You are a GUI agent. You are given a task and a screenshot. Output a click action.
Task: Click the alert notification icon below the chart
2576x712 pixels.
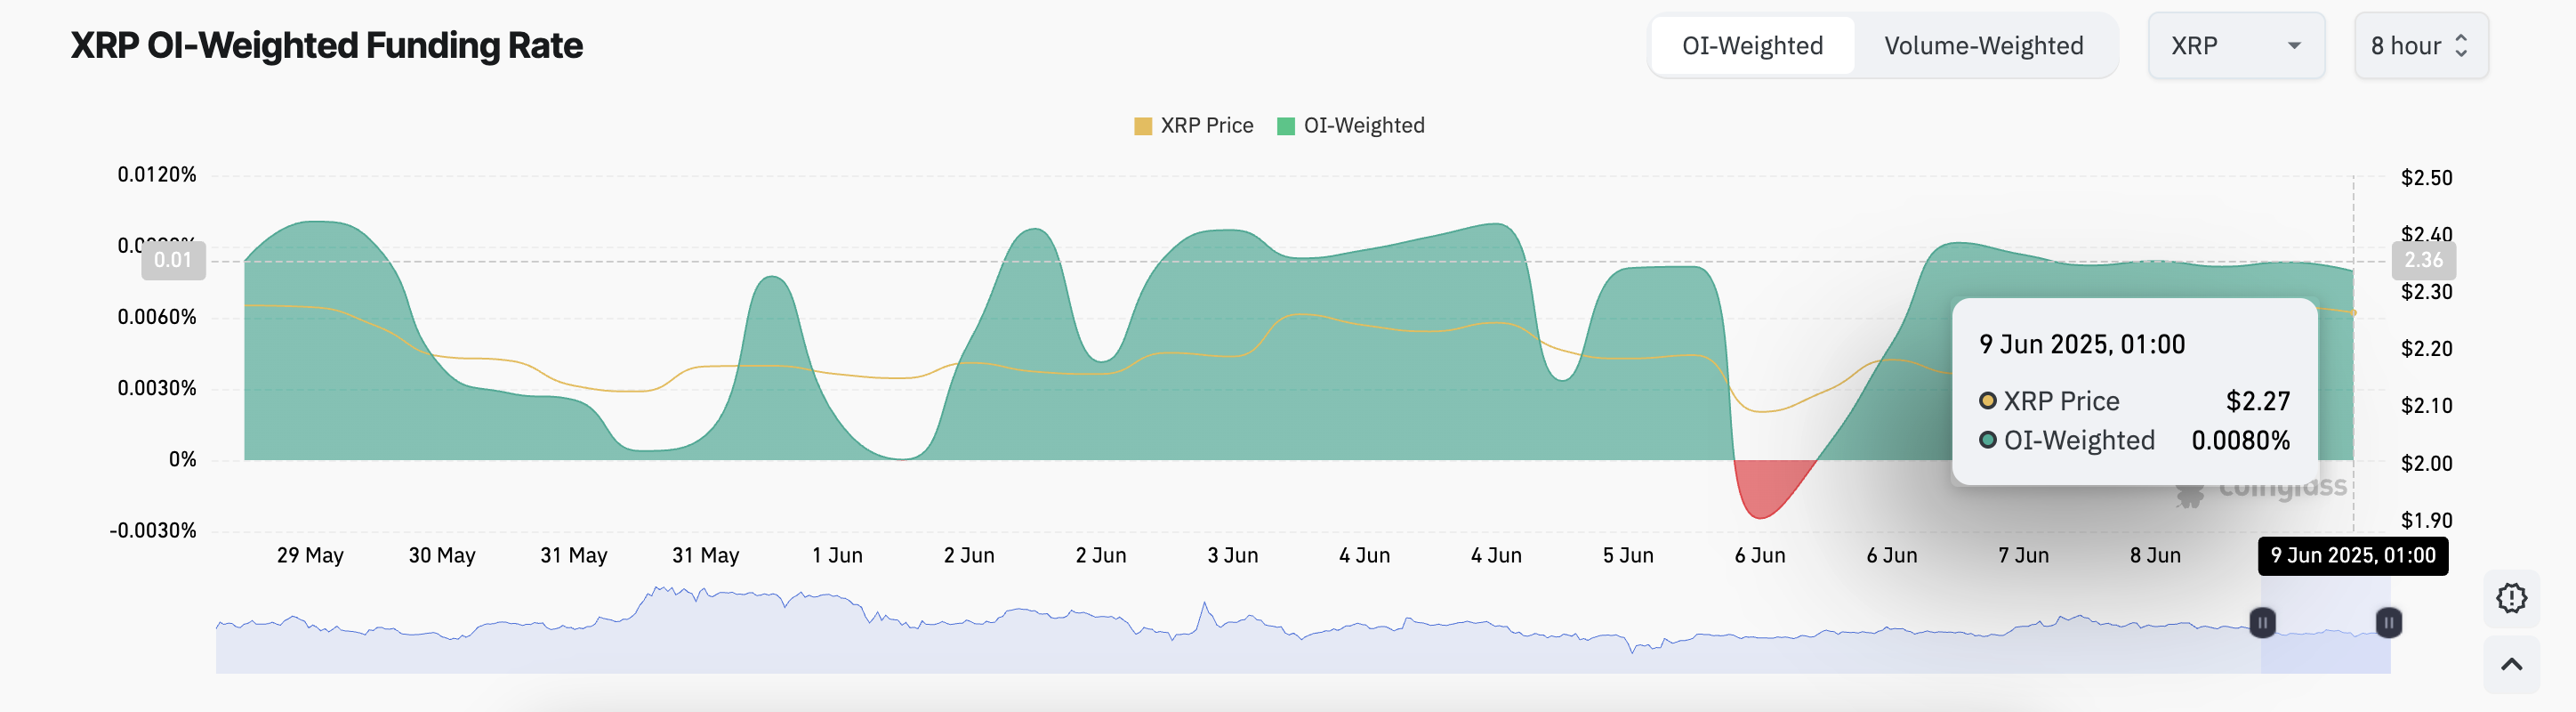[x=2510, y=598]
